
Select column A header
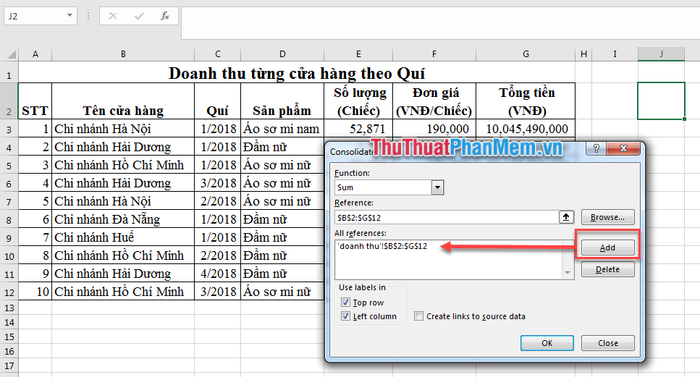tap(35, 54)
